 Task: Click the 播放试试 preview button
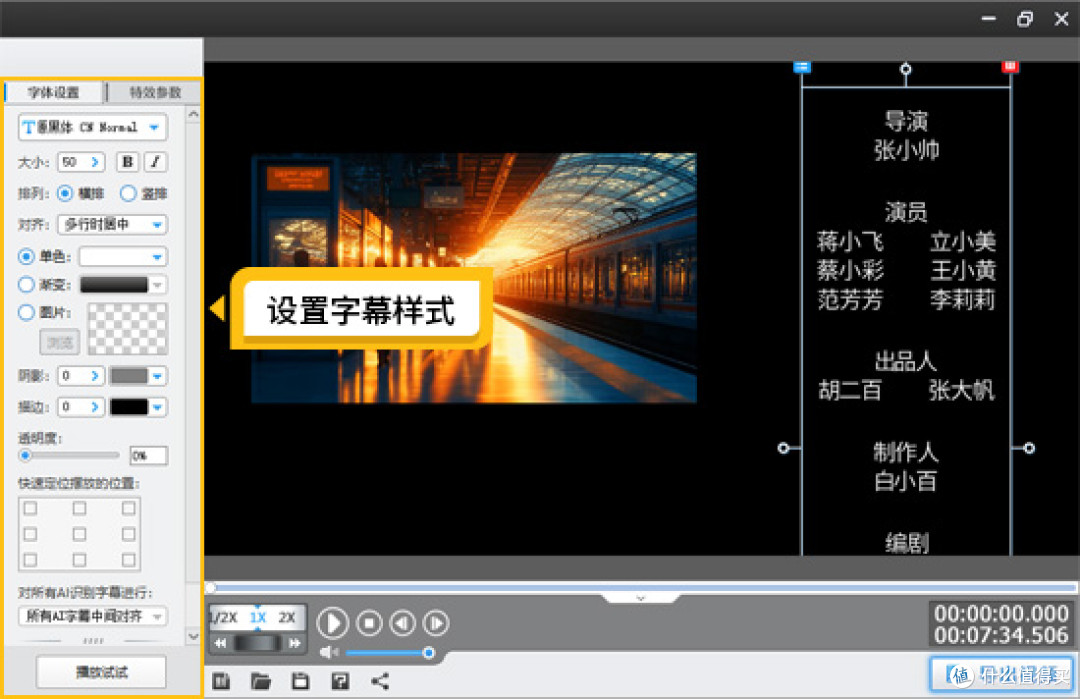[101, 672]
